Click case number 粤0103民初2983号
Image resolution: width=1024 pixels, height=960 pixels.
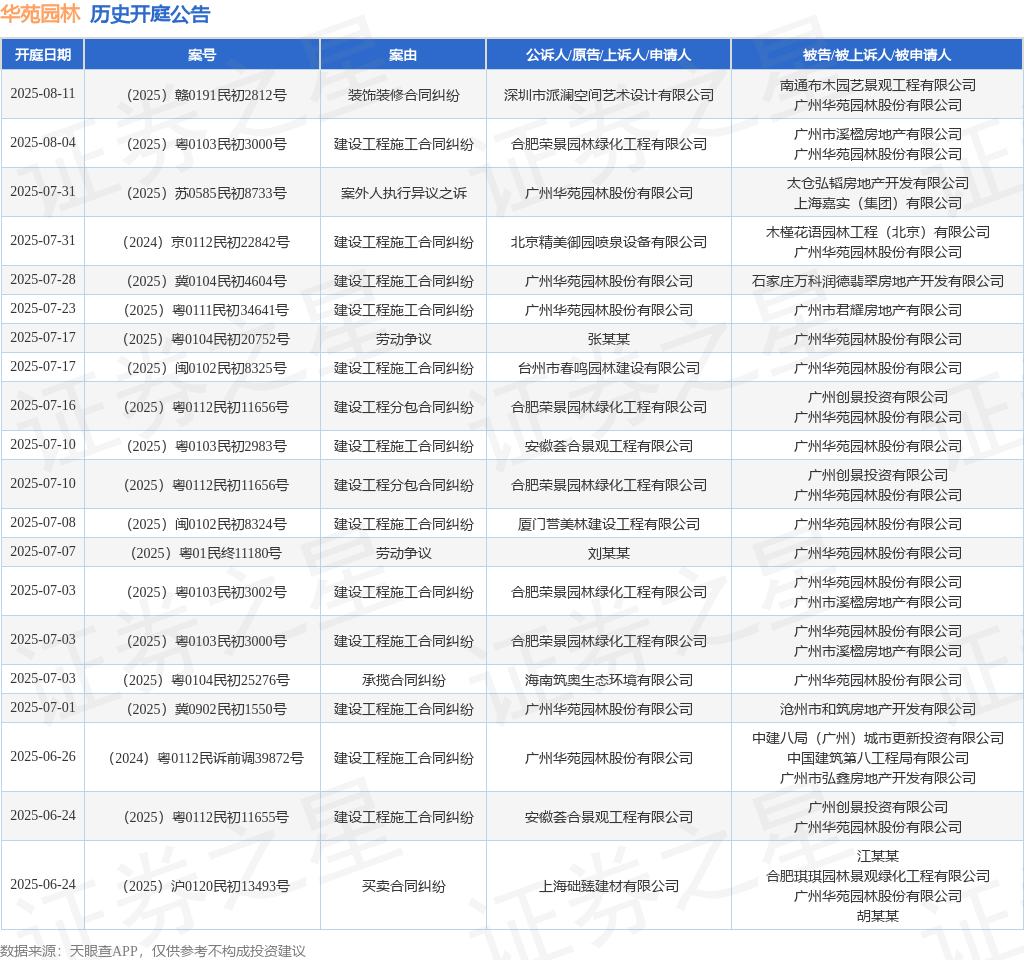click(206, 447)
